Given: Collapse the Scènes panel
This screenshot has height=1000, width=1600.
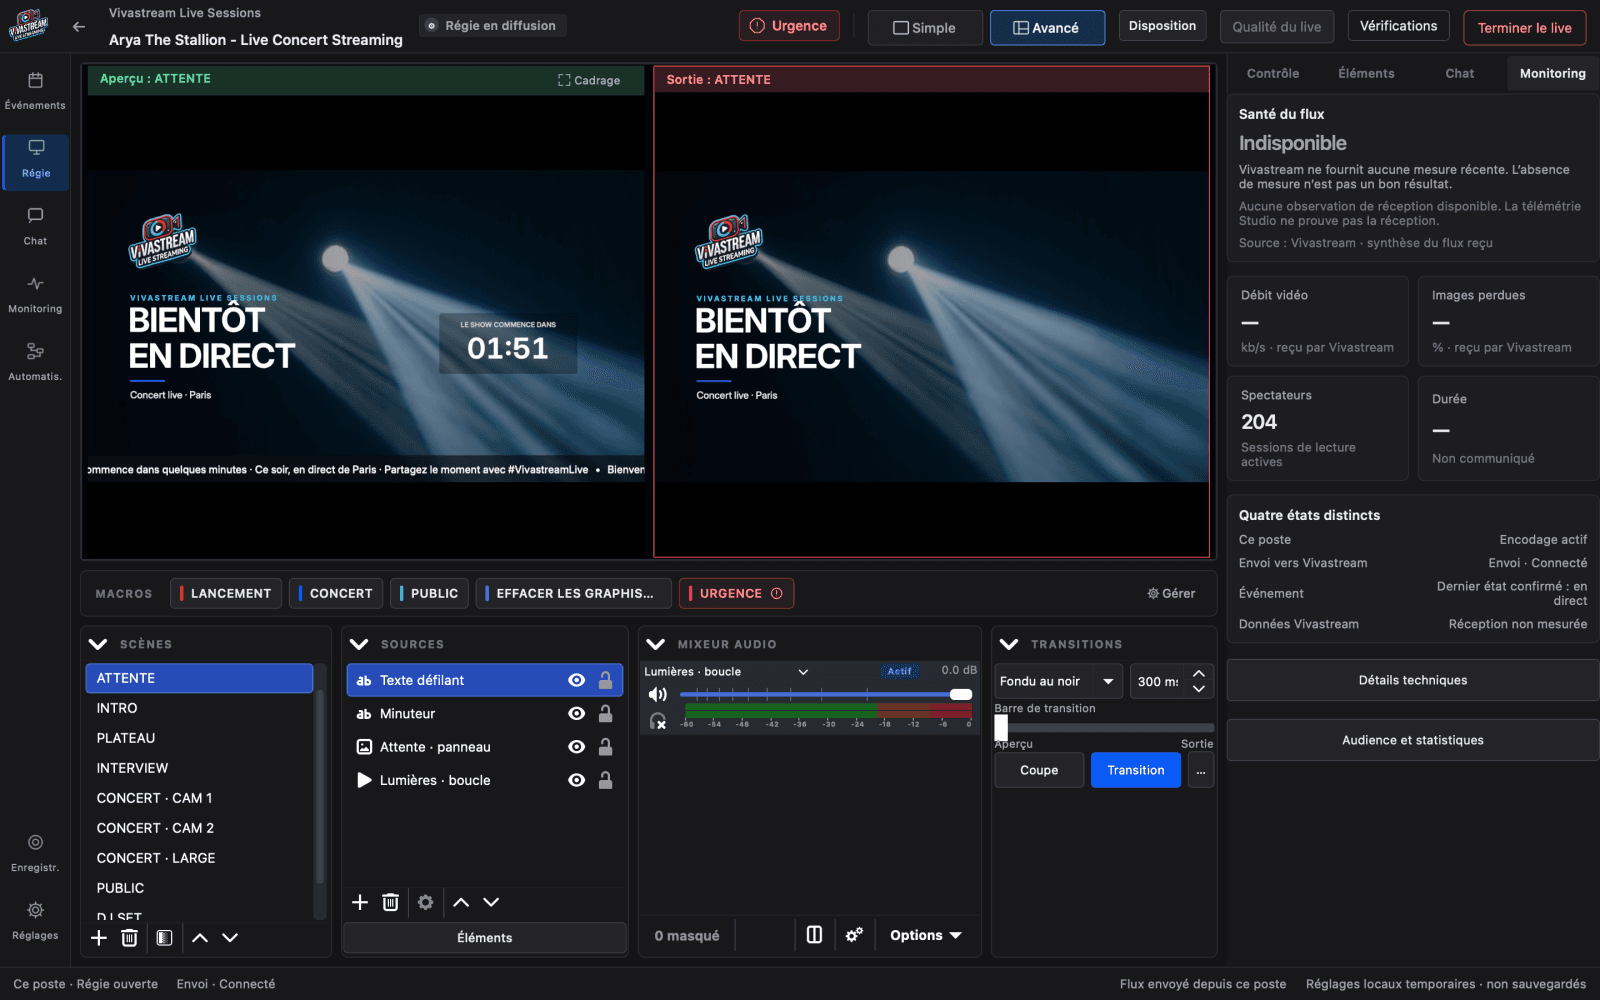Looking at the screenshot, I should 98,644.
